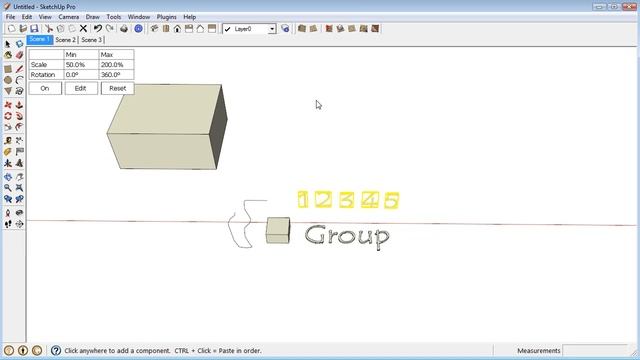Open the Camera menu
640x360 pixels.
pos(69,17)
